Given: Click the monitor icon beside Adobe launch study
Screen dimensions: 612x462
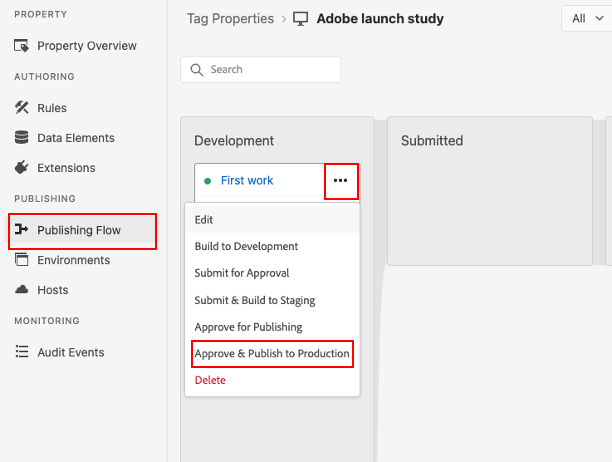Looking at the screenshot, I should coord(301,19).
